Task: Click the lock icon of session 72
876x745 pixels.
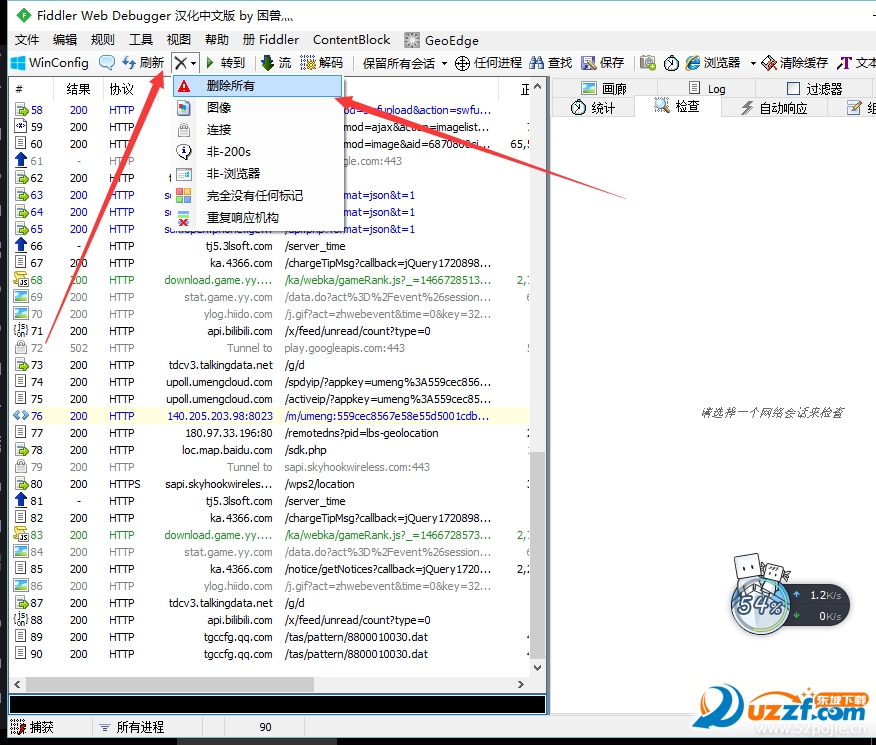Action: pyautogui.click(x=21, y=347)
